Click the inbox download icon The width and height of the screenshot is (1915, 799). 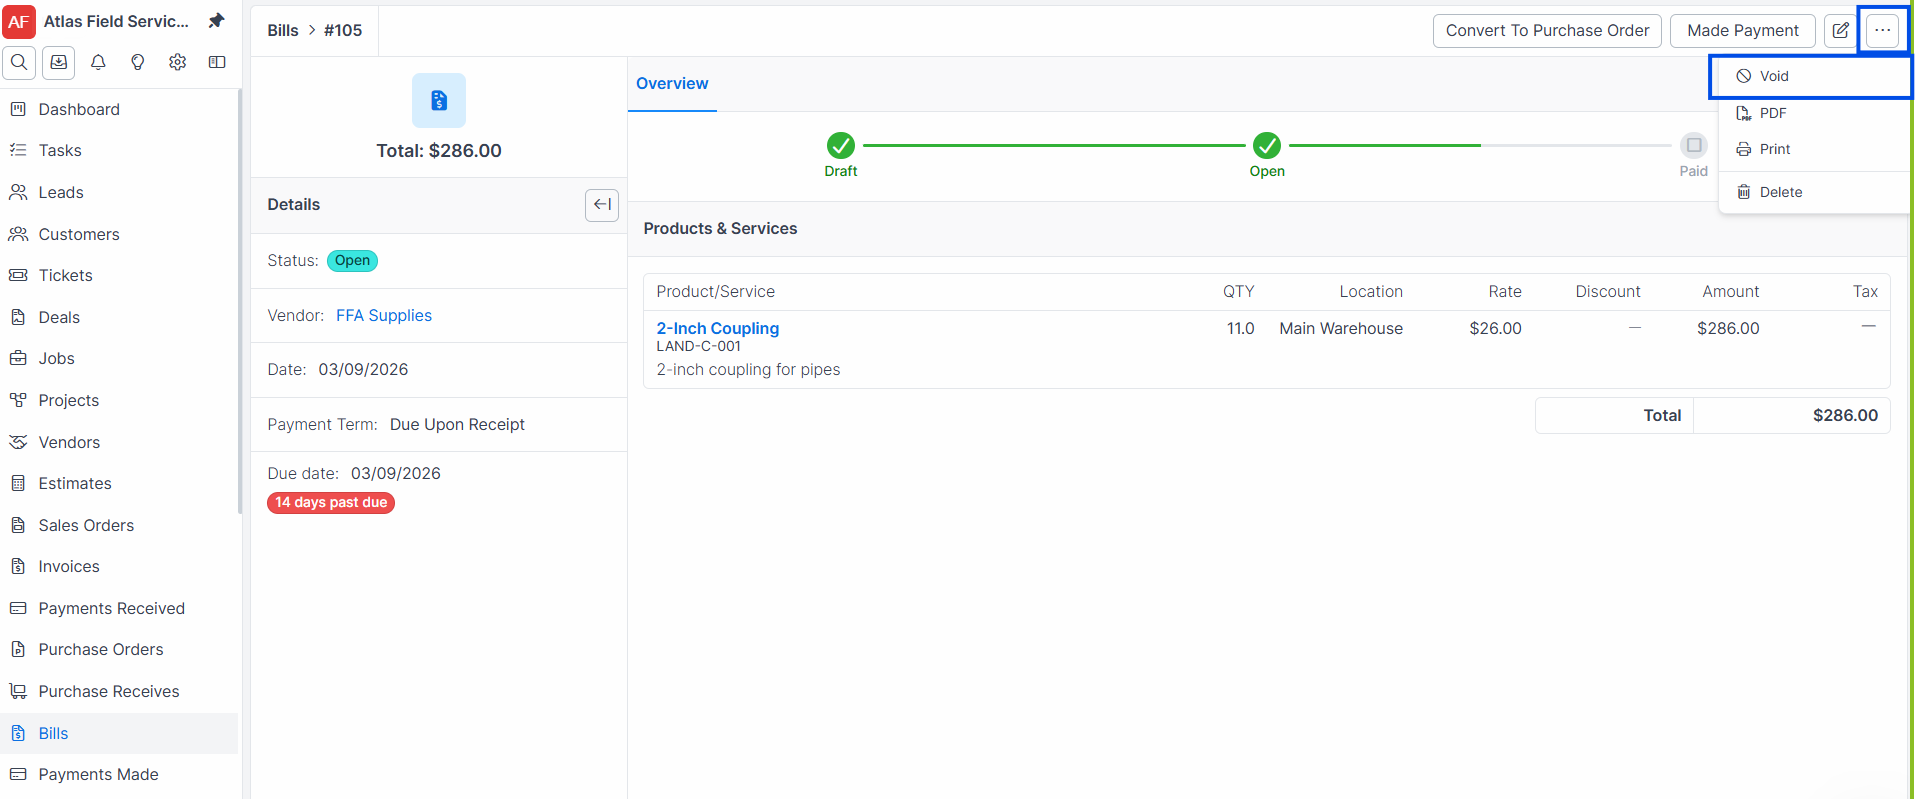(59, 62)
